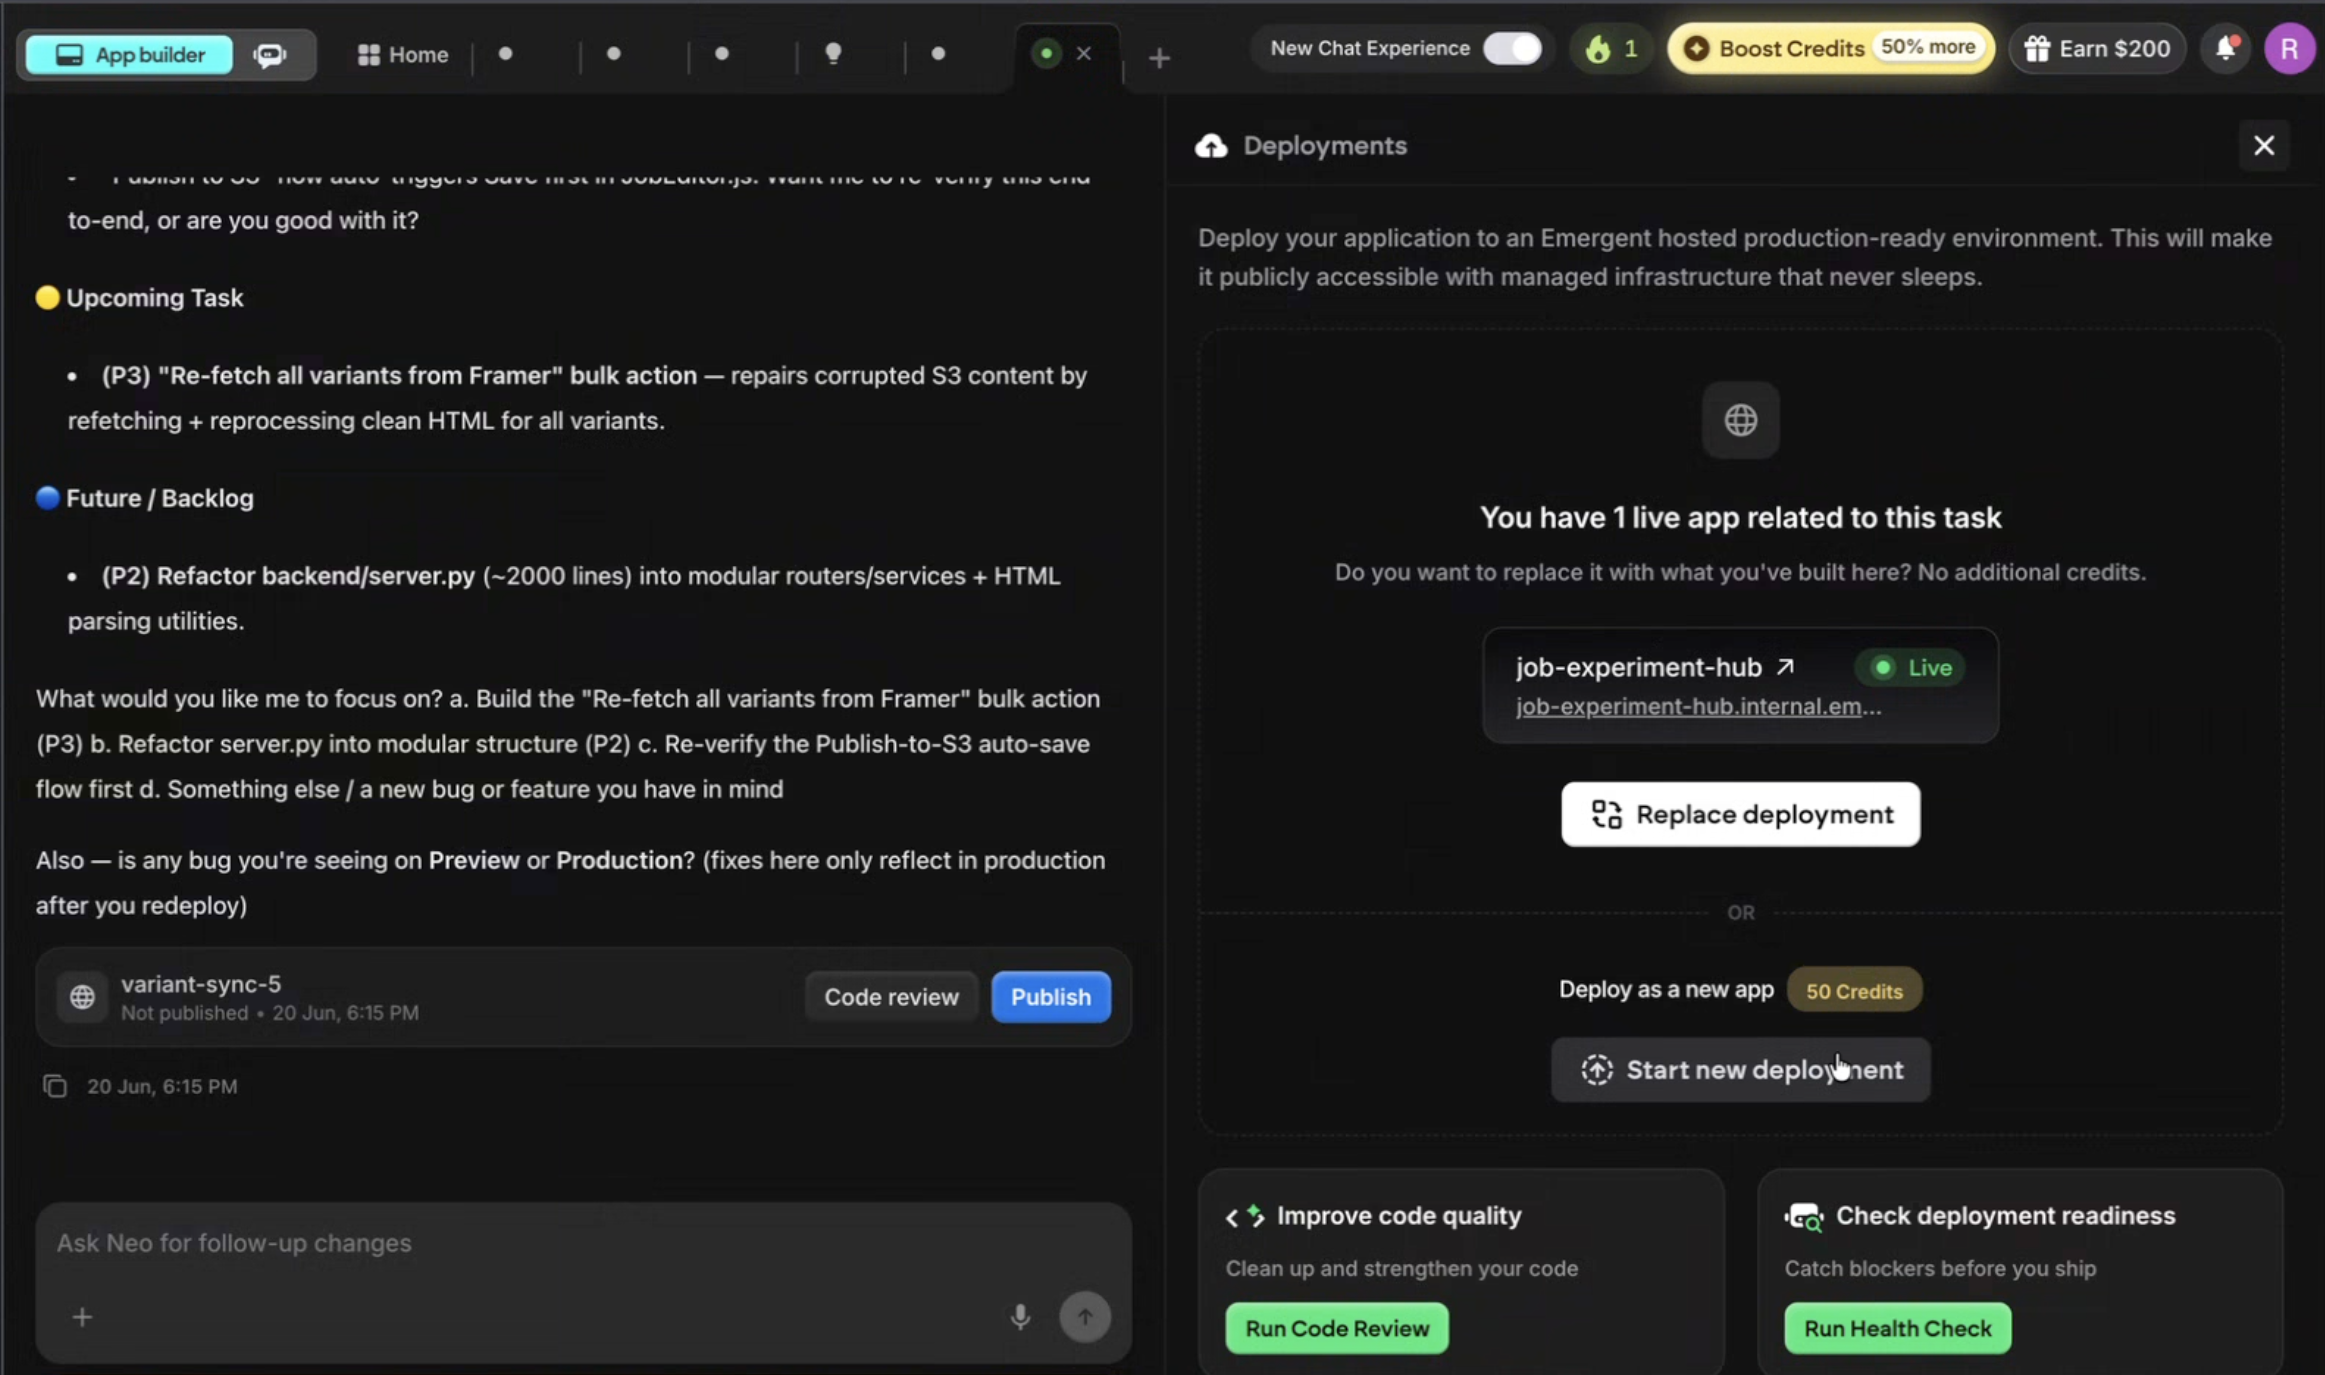Send the message with arrow button
This screenshot has width=2325, height=1375.
tap(1084, 1316)
